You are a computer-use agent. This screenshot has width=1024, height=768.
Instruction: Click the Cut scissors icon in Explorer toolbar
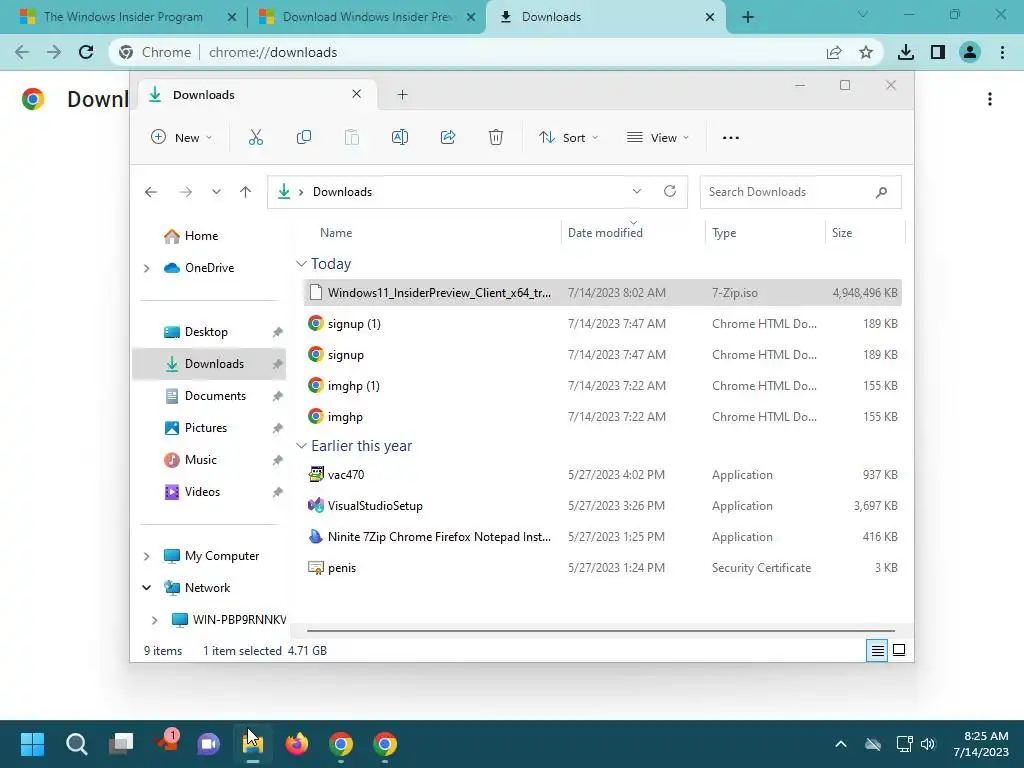pyautogui.click(x=255, y=138)
